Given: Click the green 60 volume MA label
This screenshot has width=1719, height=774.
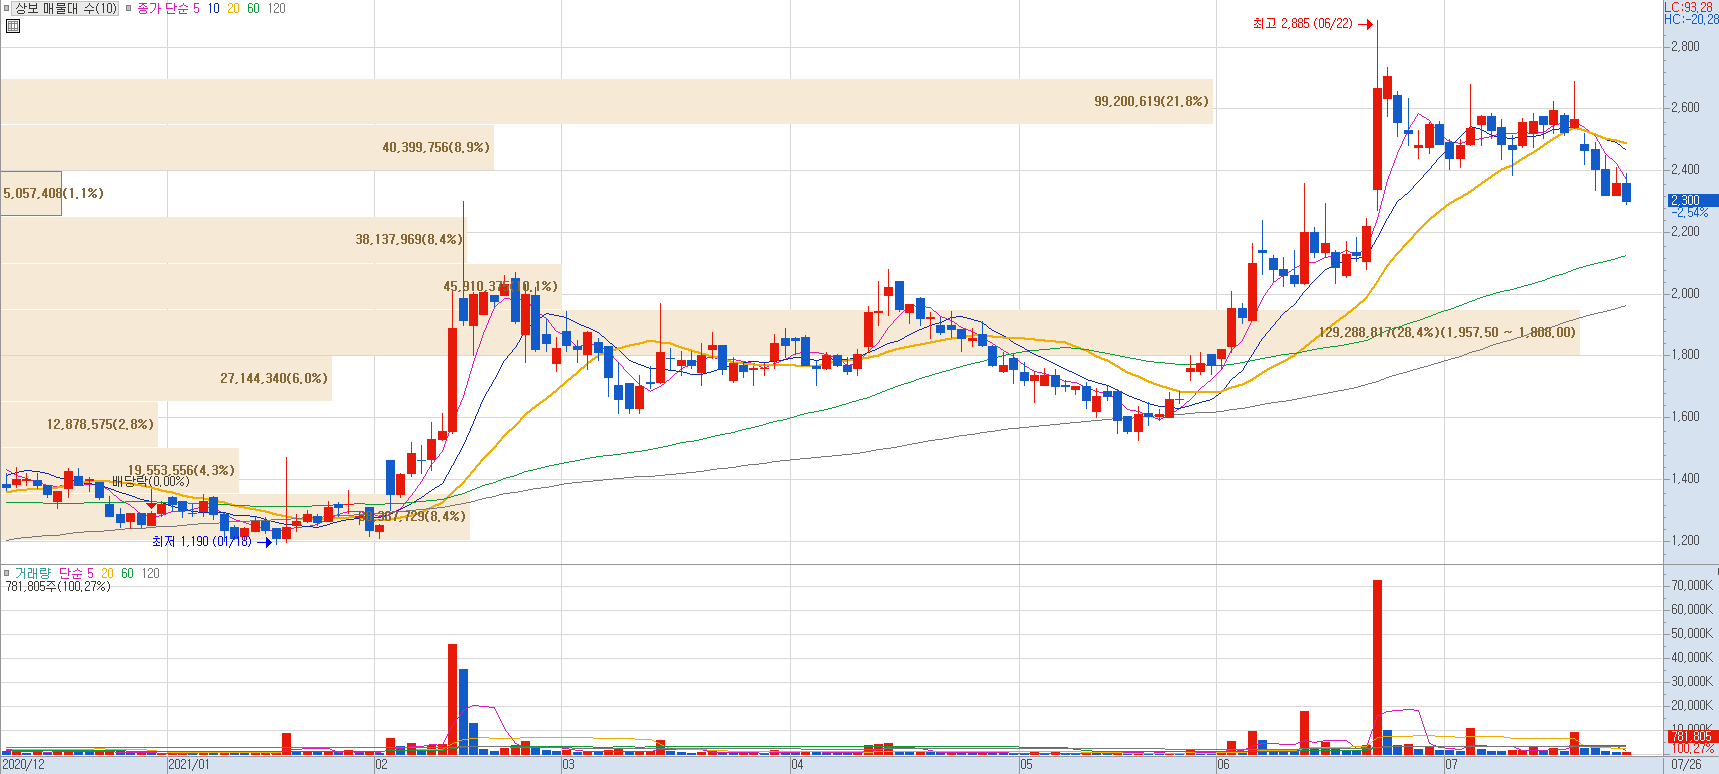Looking at the screenshot, I should point(127,573).
